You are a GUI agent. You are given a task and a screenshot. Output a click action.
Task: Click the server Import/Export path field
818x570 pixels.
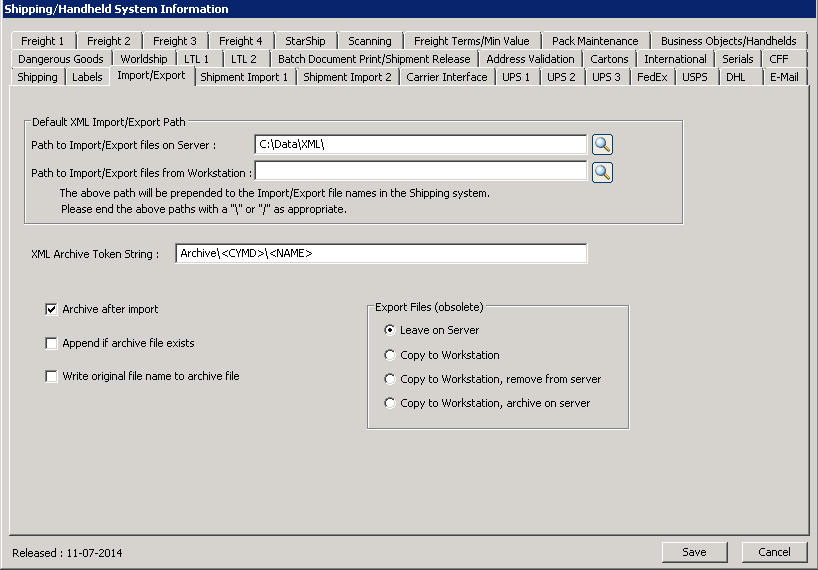(x=420, y=145)
